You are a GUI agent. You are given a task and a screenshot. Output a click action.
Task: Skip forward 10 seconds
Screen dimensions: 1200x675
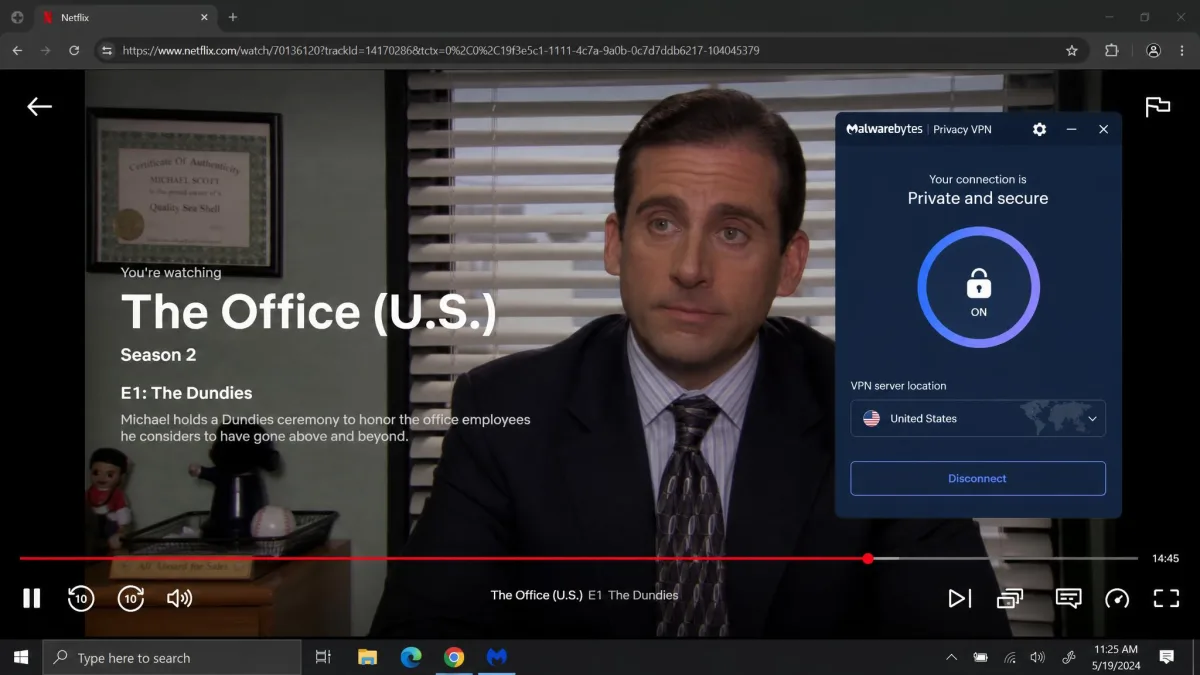pos(131,598)
